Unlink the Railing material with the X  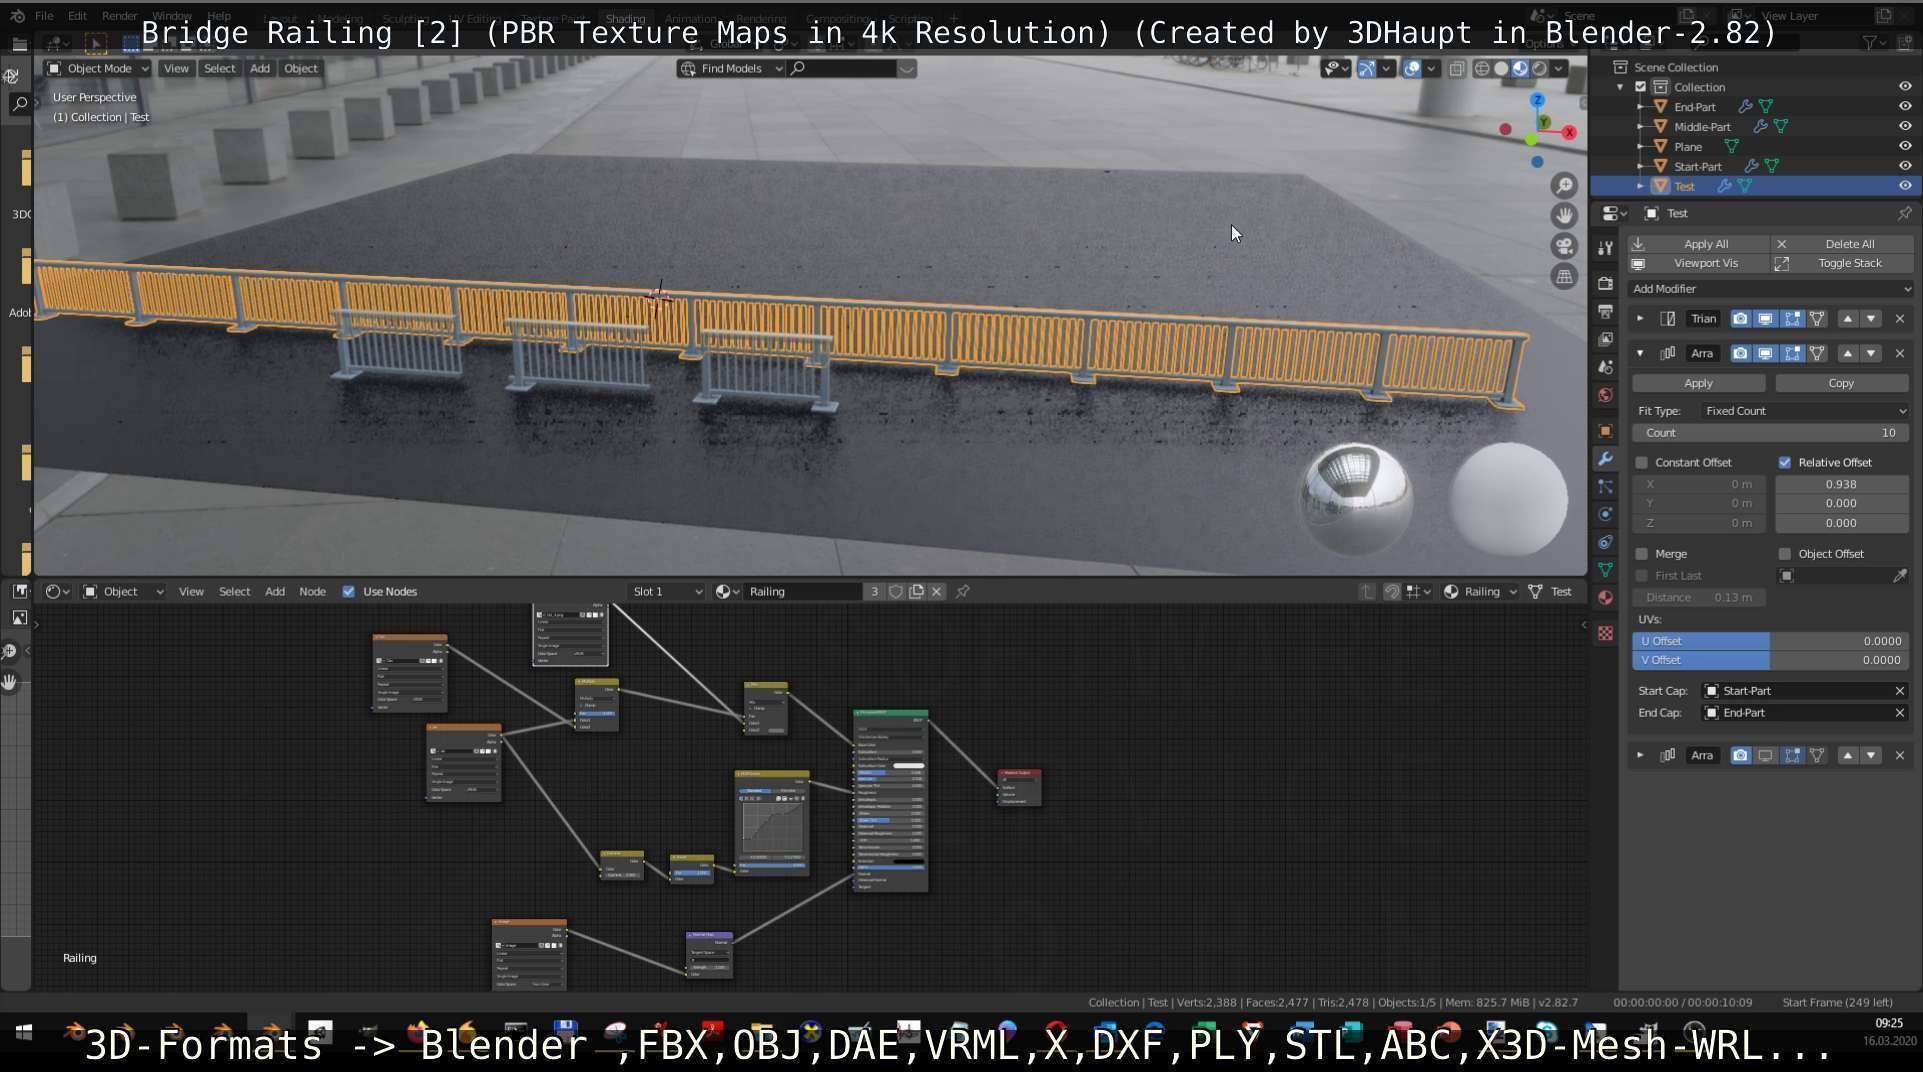click(936, 592)
